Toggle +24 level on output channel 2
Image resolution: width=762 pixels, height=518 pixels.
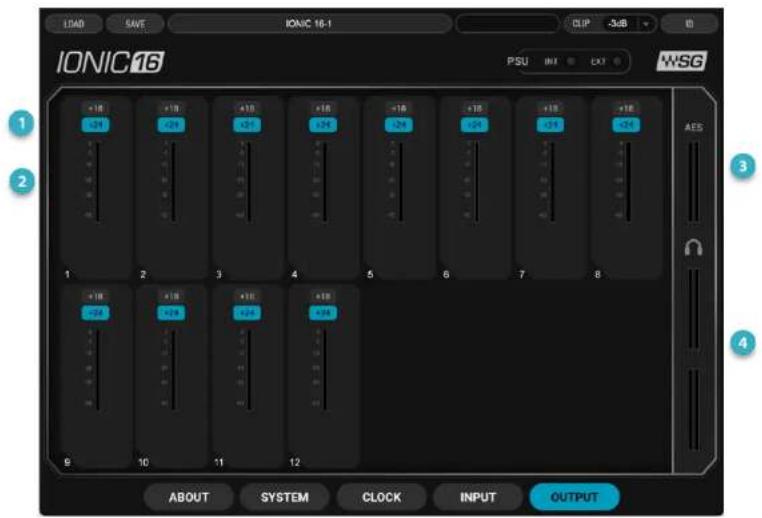pos(172,125)
